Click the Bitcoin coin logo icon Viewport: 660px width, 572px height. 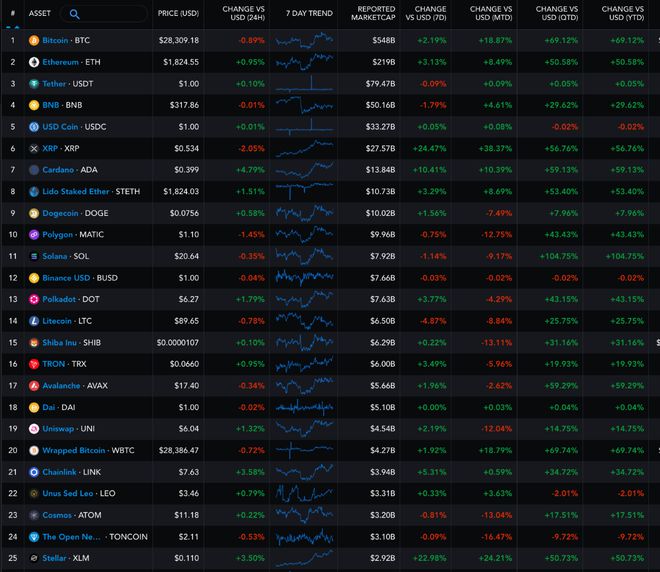pos(34,40)
